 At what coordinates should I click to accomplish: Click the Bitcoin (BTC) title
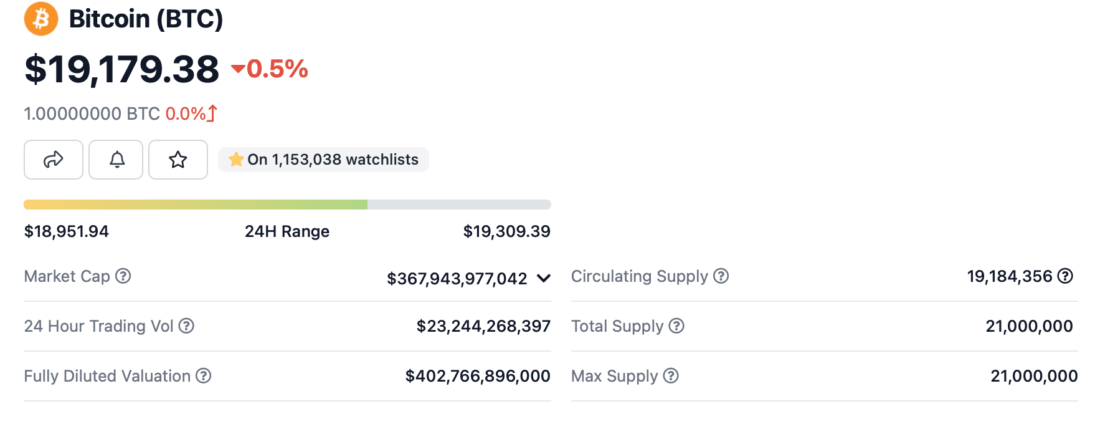tap(146, 19)
